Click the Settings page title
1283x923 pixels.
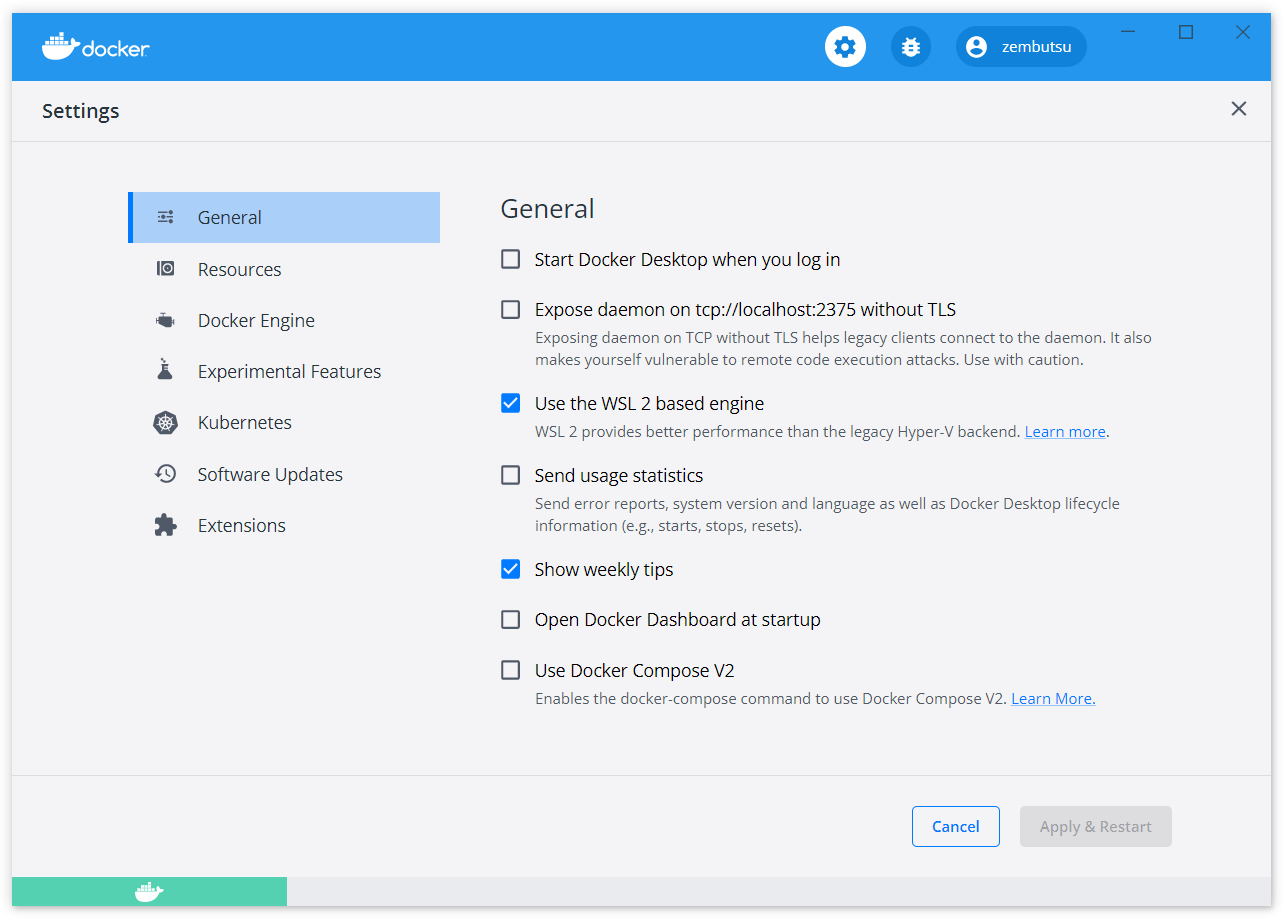click(81, 111)
